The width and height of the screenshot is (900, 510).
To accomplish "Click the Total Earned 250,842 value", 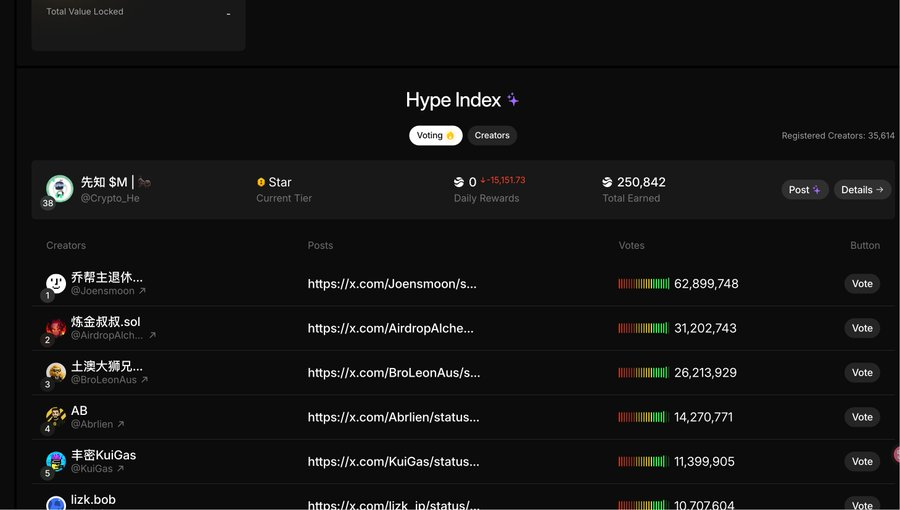I will (x=641, y=182).
